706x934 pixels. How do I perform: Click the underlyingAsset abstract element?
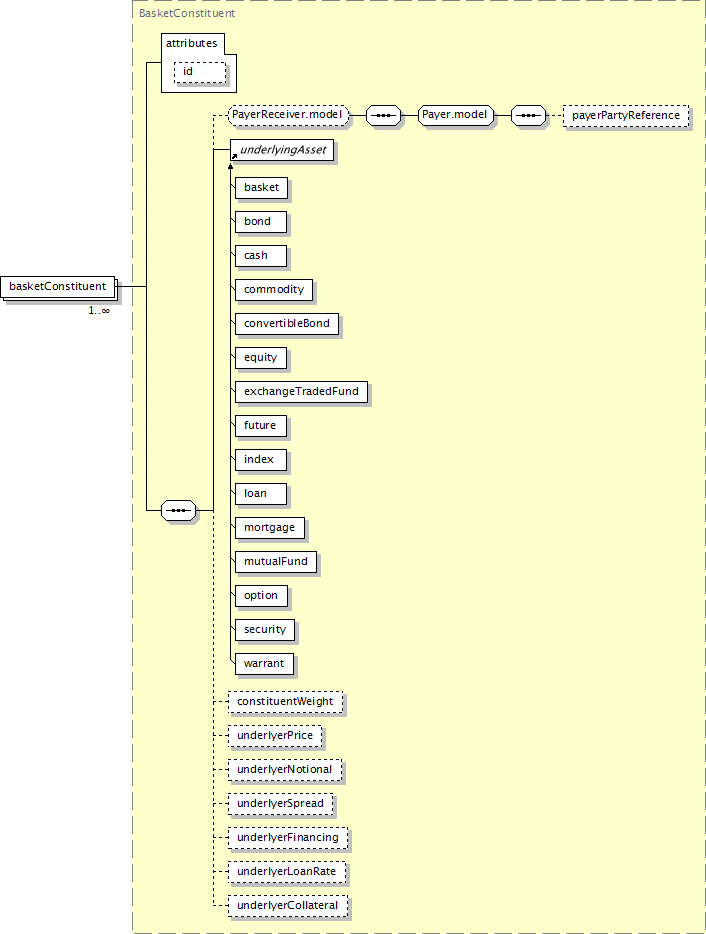click(284, 150)
